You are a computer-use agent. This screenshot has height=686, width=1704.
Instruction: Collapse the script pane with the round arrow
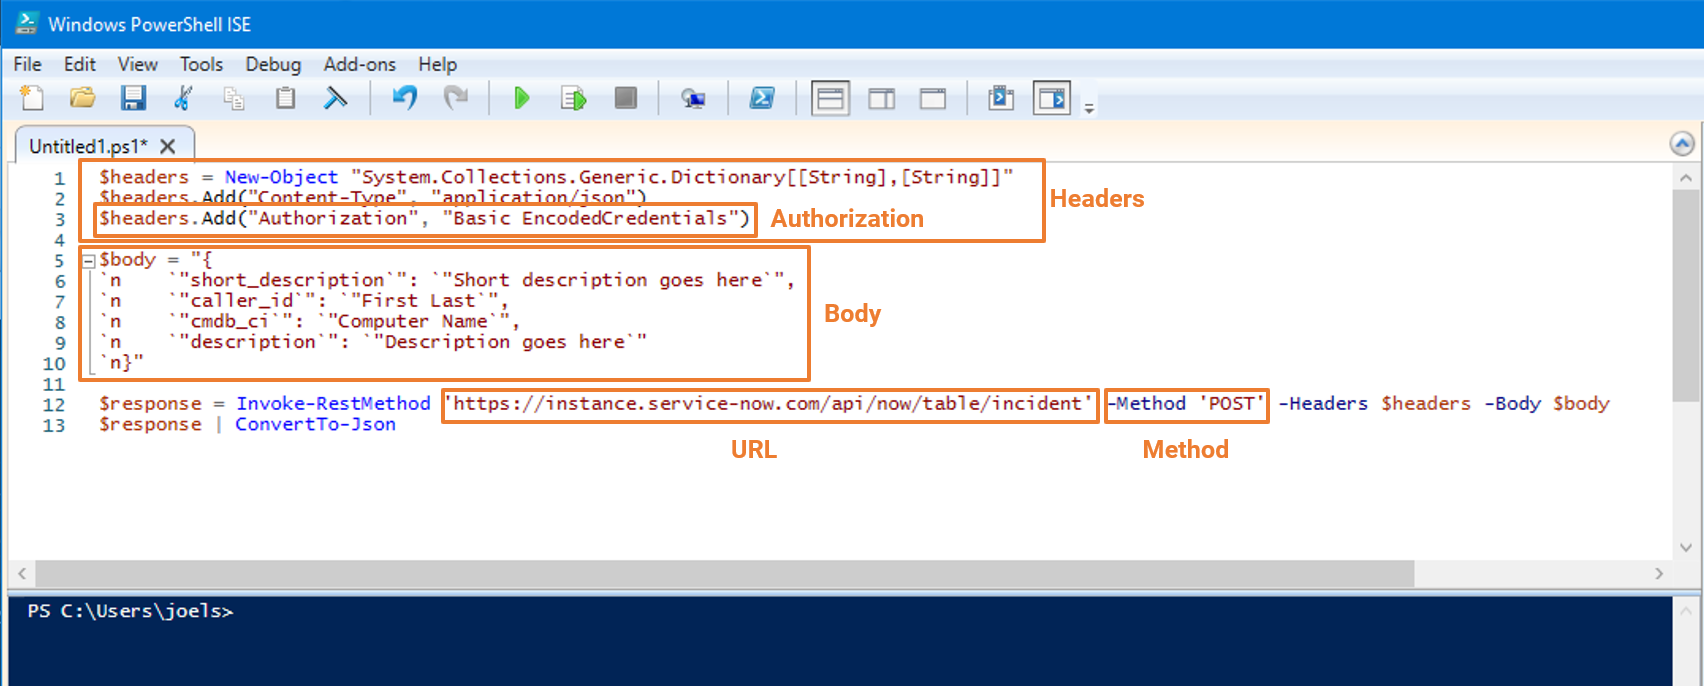click(x=1682, y=144)
